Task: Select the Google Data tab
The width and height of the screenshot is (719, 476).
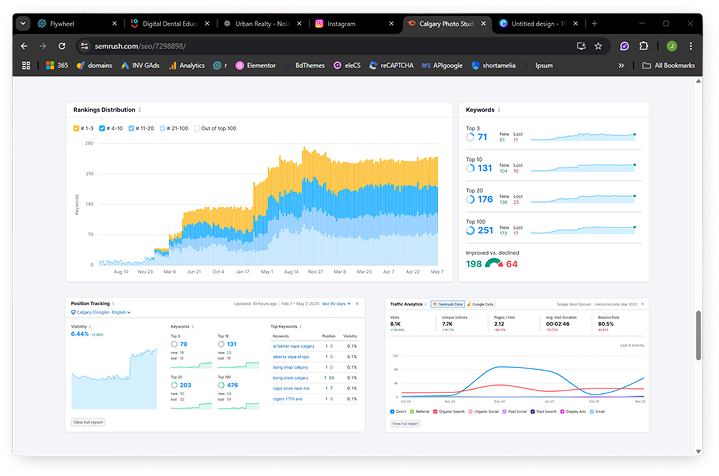Action: point(480,304)
